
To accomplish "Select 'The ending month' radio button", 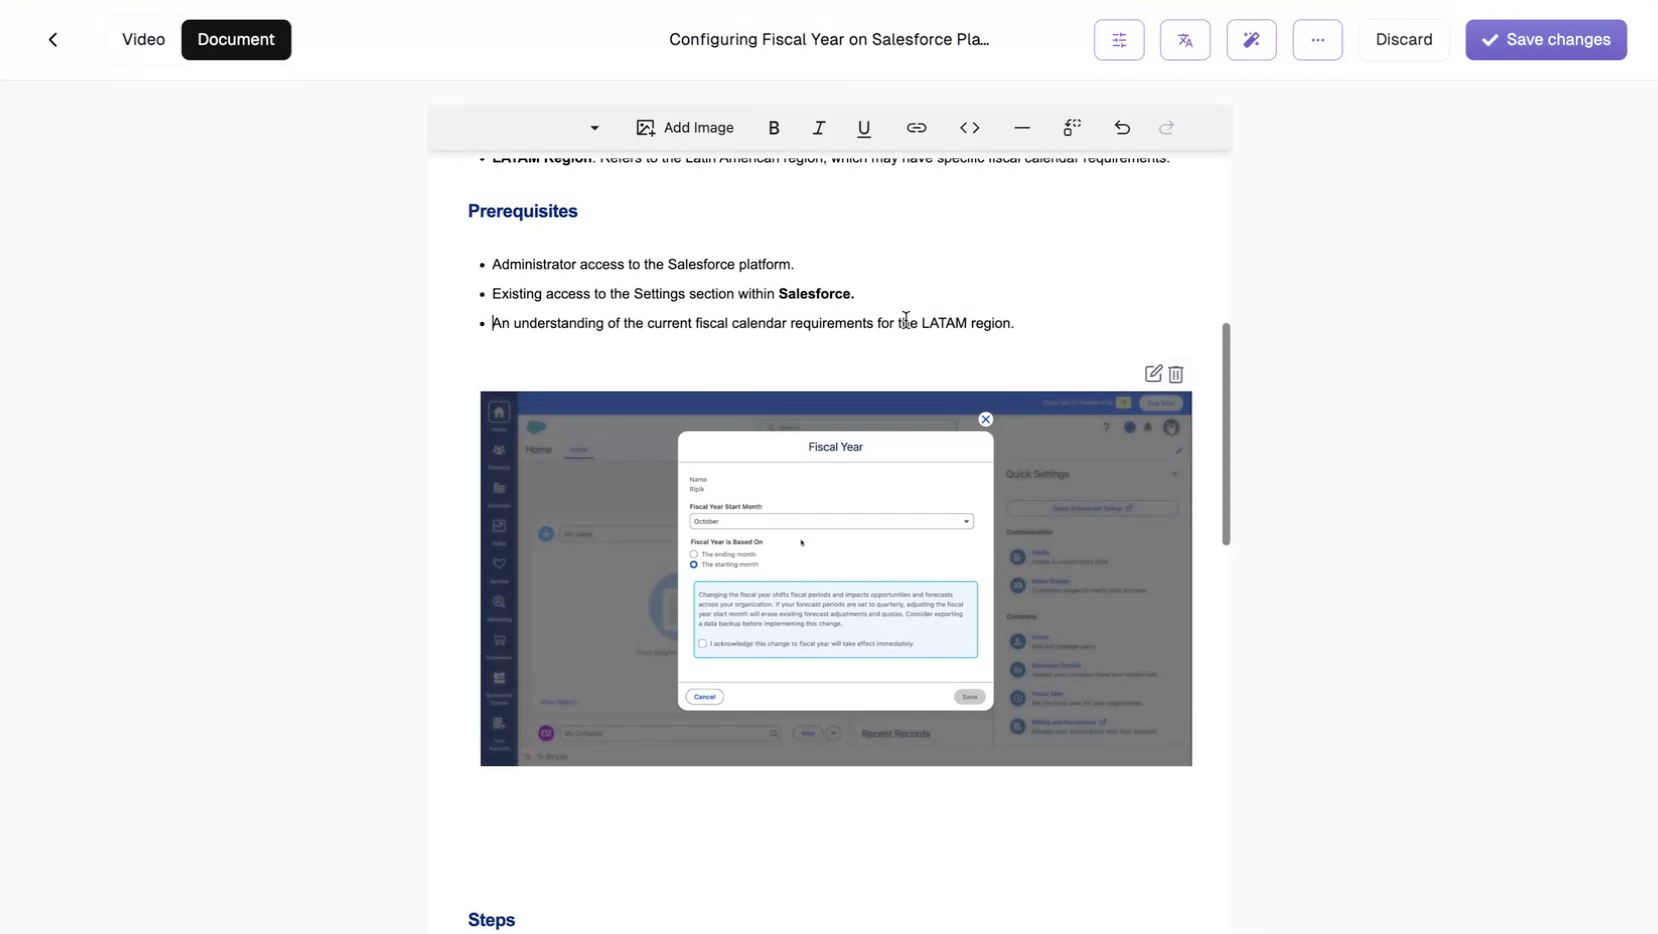I will click(694, 554).
